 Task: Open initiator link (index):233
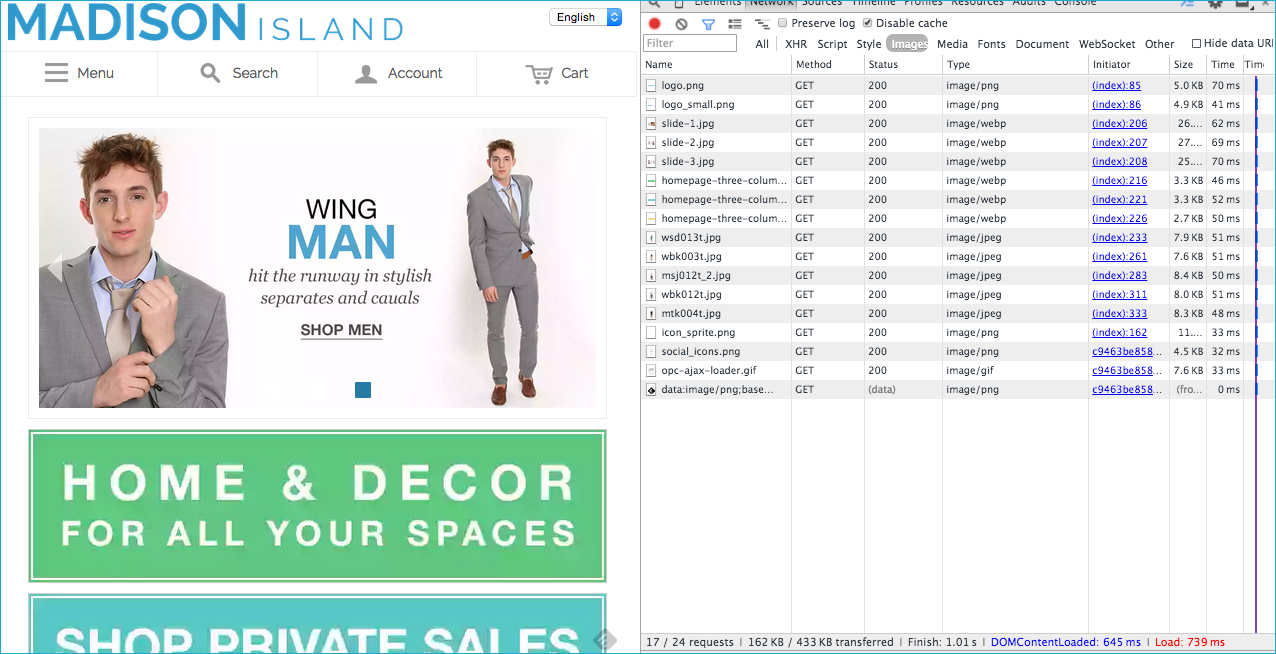1119,238
